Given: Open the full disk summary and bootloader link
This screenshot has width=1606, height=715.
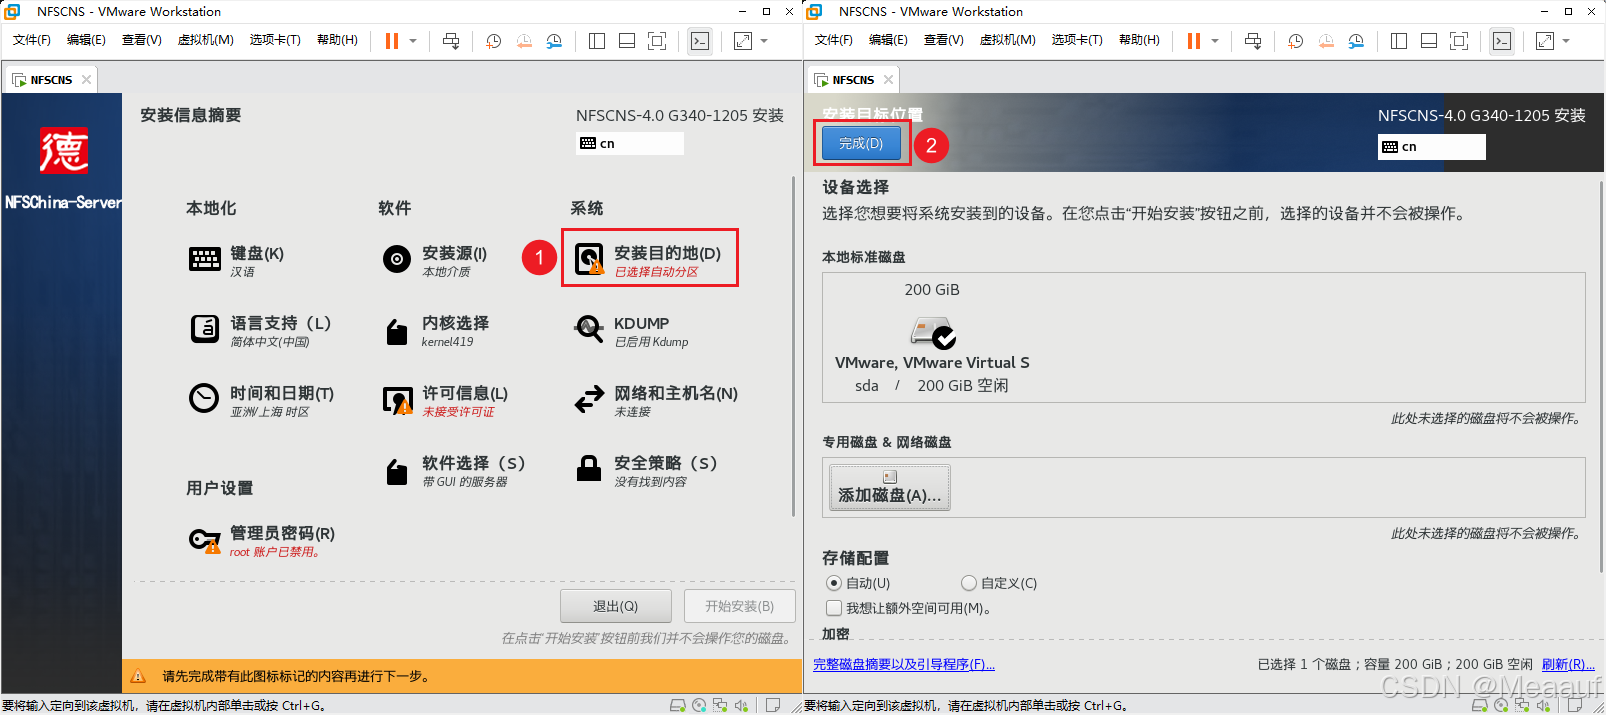Looking at the screenshot, I should (x=904, y=665).
